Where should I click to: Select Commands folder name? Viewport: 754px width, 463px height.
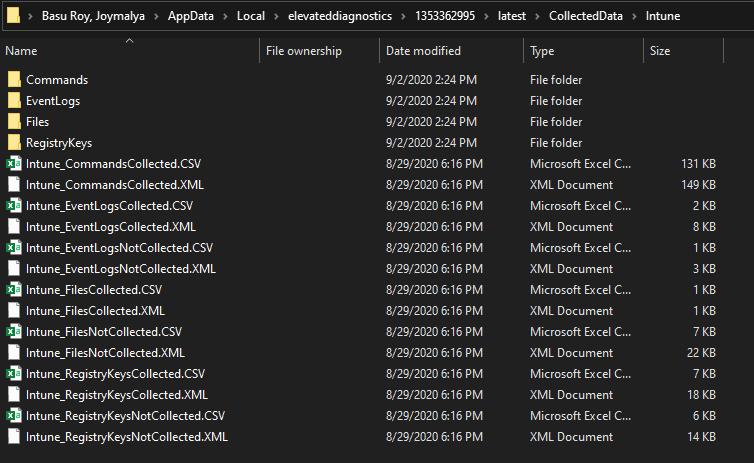pos(57,80)
